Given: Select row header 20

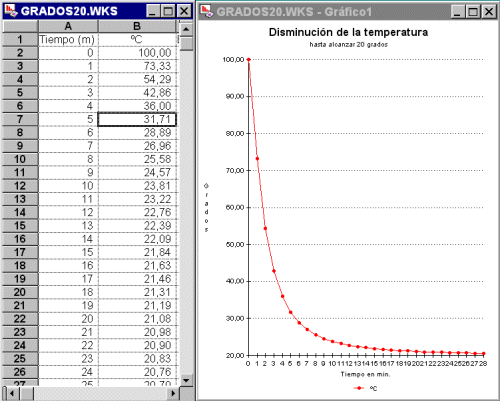Looking at the screenshot, I should coord(20,292).
